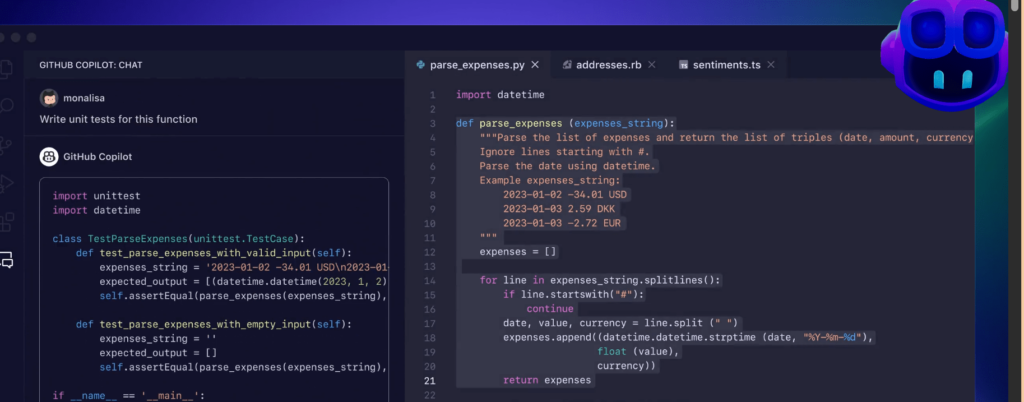This screenshot has width=1024, height=402.
Task: Click line number 21 in the editor gutter
Action: (430, 380)
